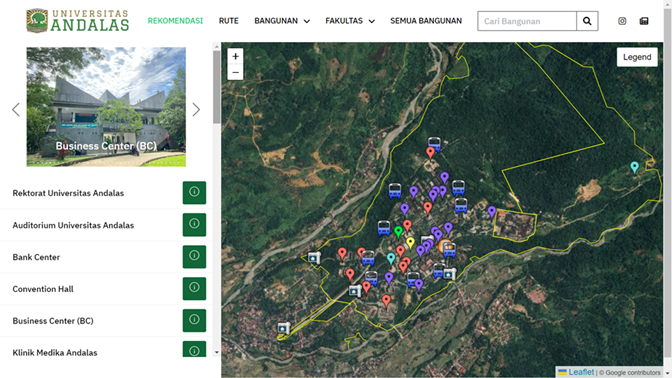Go to next carousel image
The image size is (672, 378).
[196, 110]
